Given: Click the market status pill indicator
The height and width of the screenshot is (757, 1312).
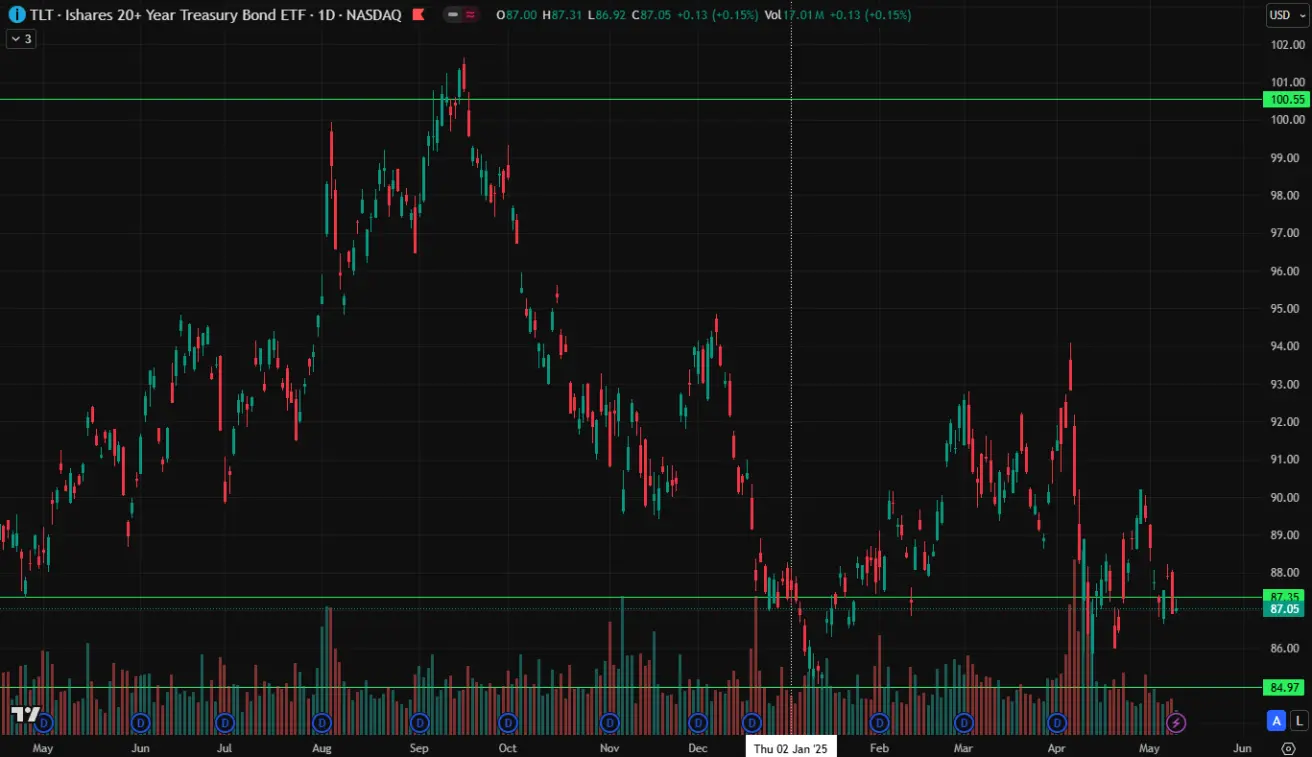Looking at the screenshot, I should point(460,15).
